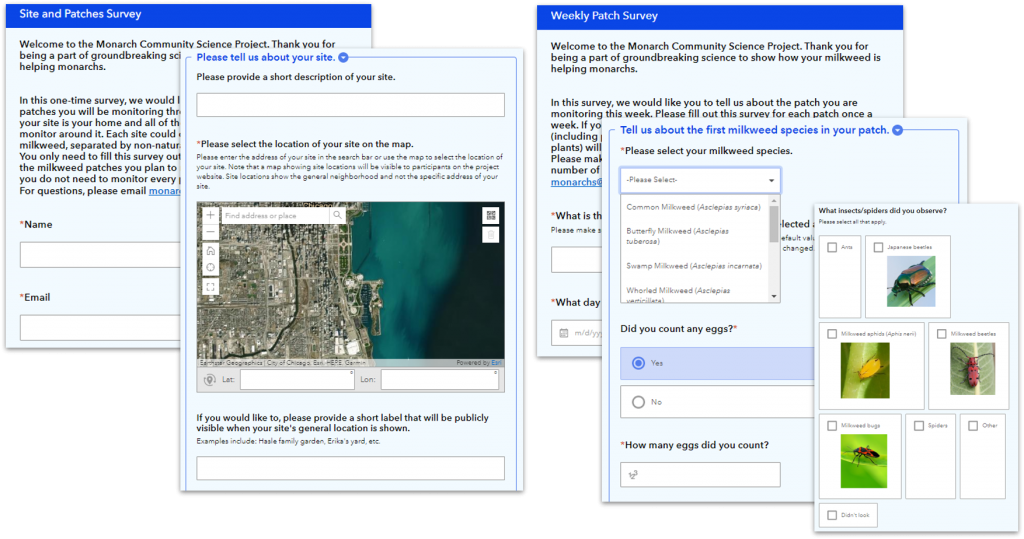Image resolution: width=1024 pixels, height=539 pixels.
Task: Click the species list scrollbar thumb
Action: [775, 224]
